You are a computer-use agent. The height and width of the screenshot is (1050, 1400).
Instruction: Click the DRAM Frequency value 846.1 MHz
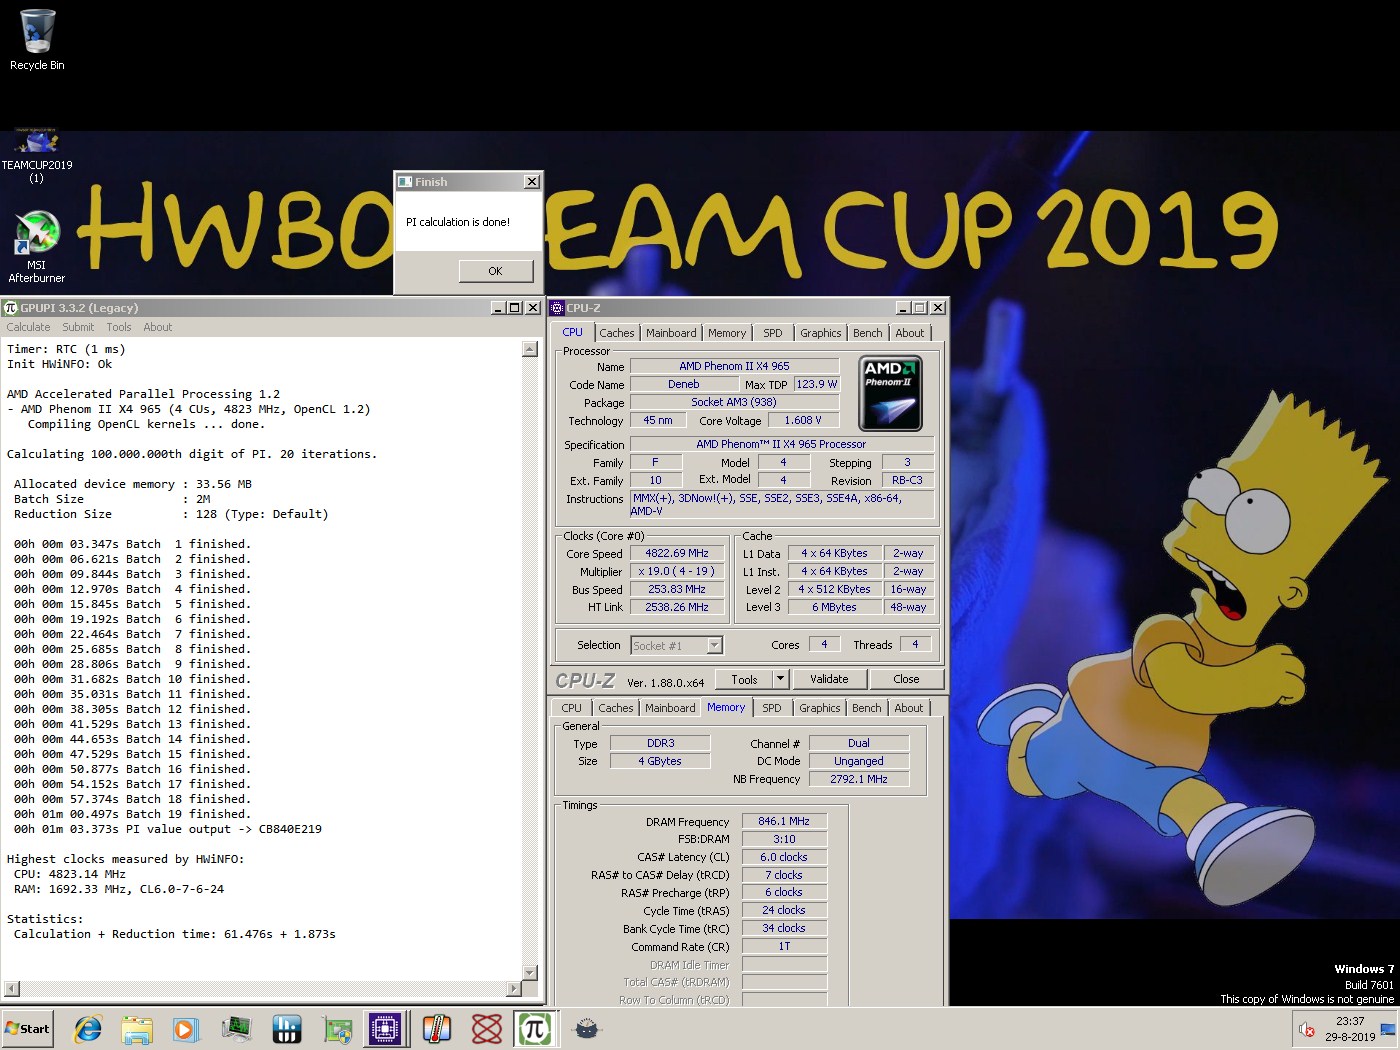tap(784, 821)
